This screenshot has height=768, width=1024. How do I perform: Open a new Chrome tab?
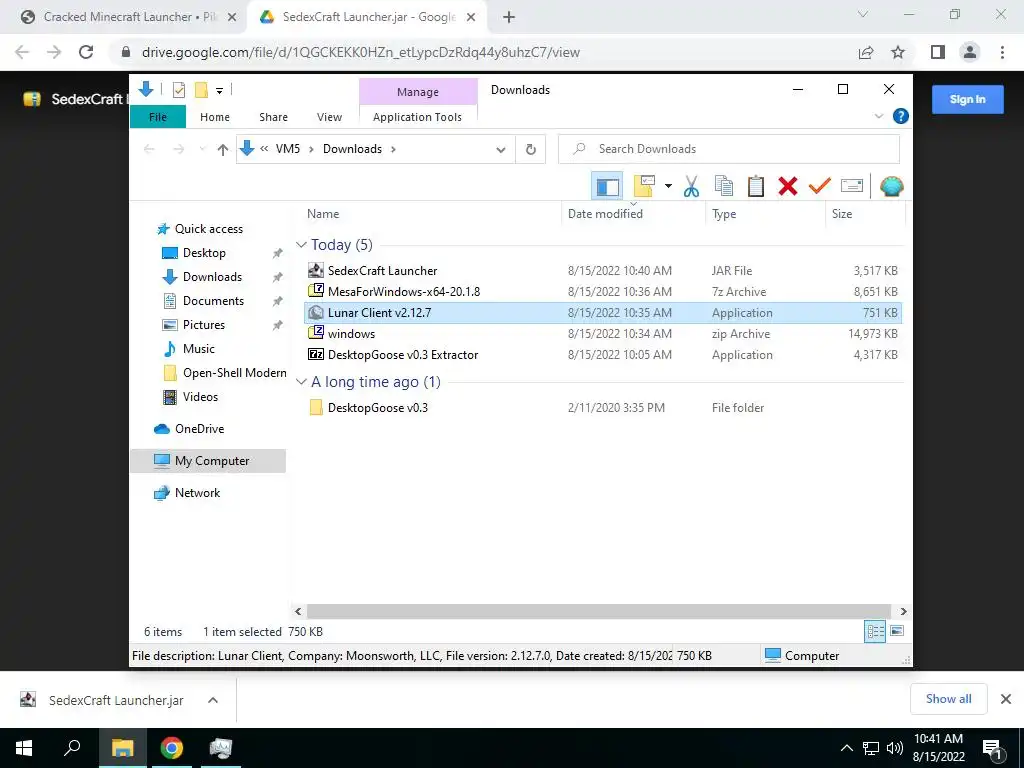[x=509, y=18]
